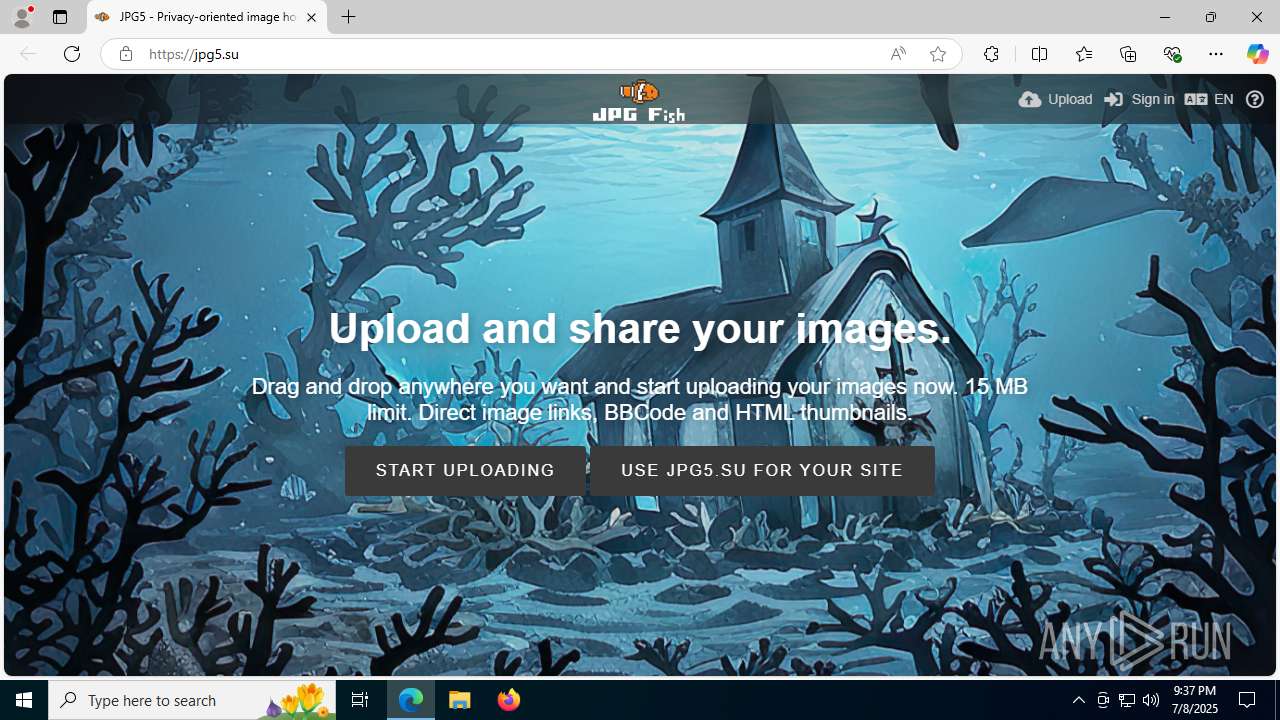This screenshot has width=1280, height=720.
Task: Click USE JPG5.SU FOR YOUR SITE button
Action: 762,470
